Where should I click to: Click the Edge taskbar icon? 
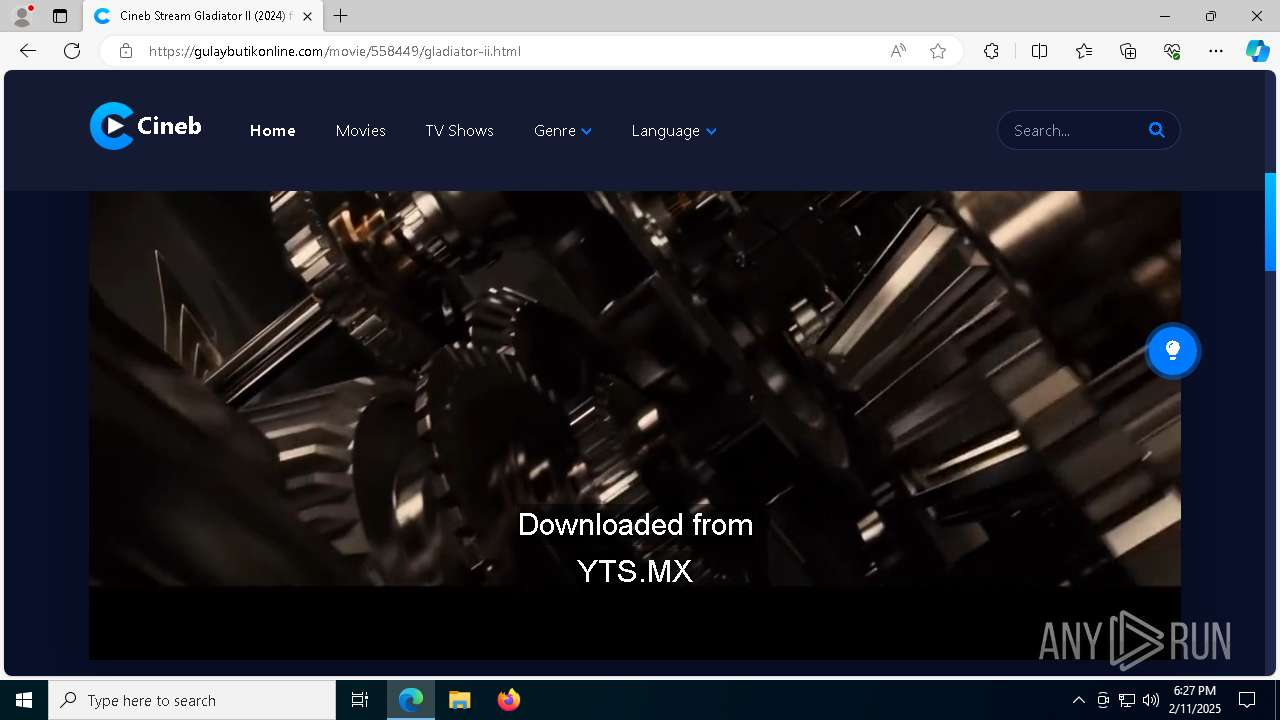(x=411, y=700)
